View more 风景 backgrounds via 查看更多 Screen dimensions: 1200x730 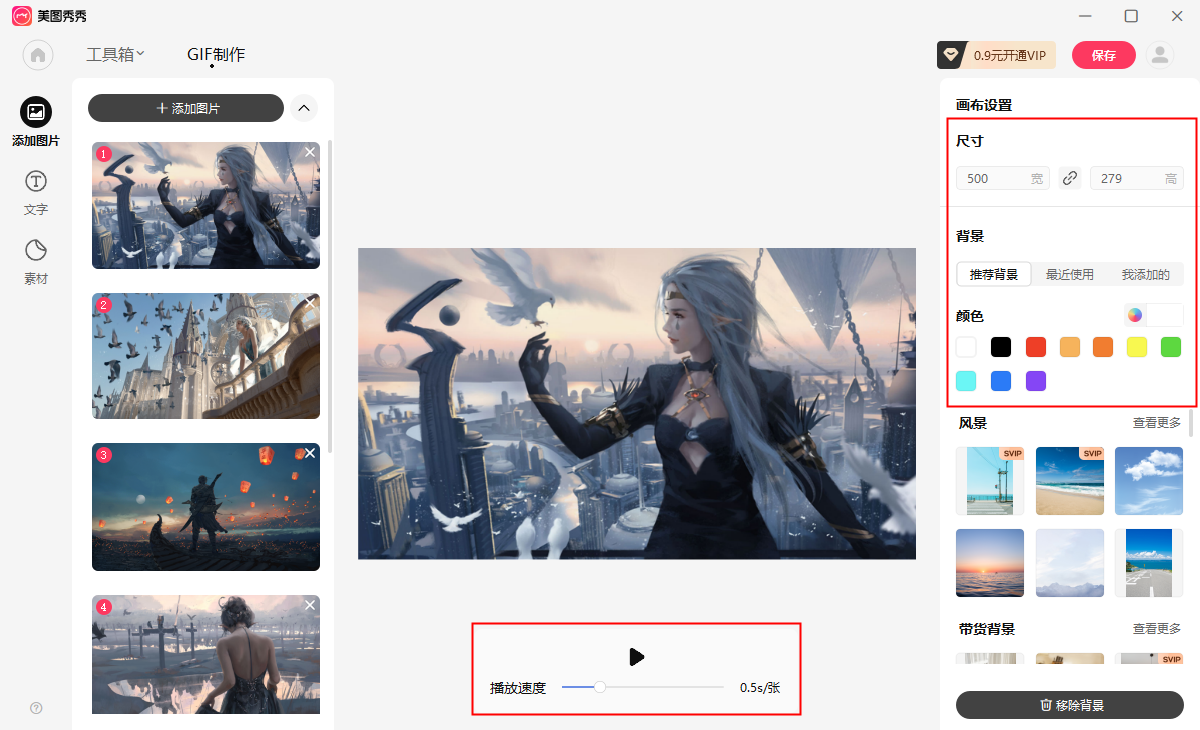click(1157, 423)
